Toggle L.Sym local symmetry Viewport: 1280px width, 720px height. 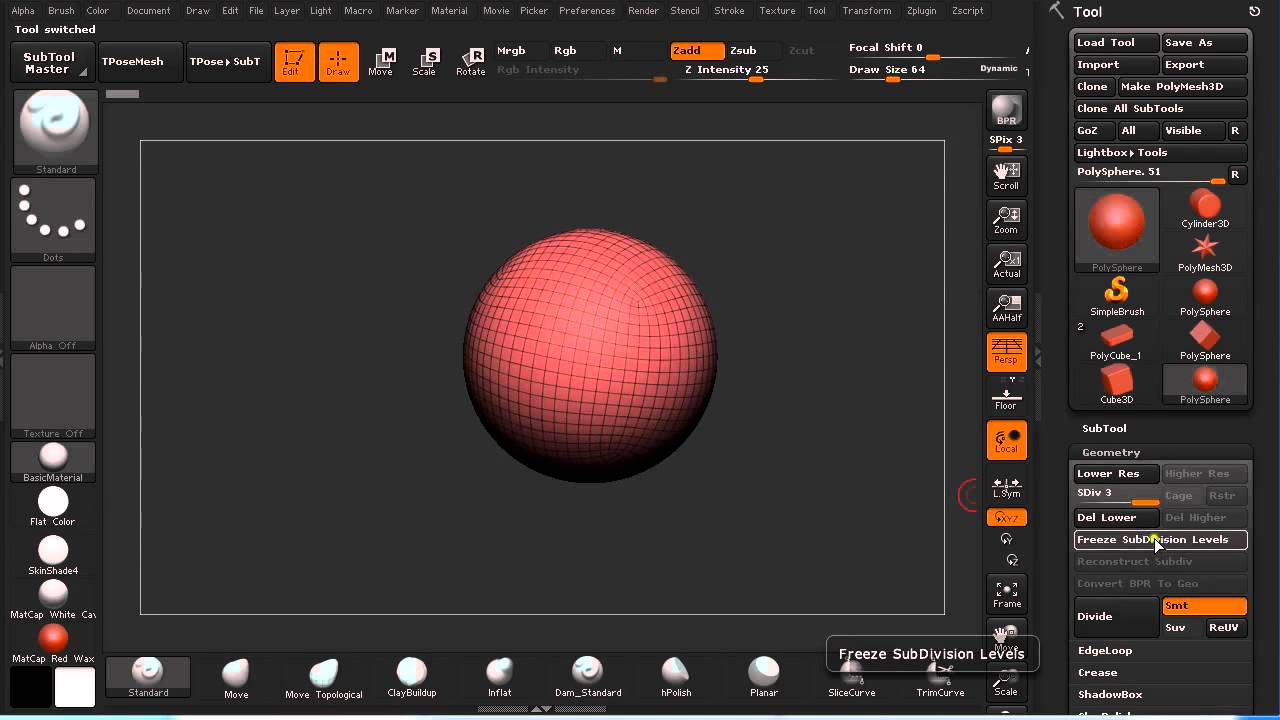pyautogui.click(x=1006, y=486)
